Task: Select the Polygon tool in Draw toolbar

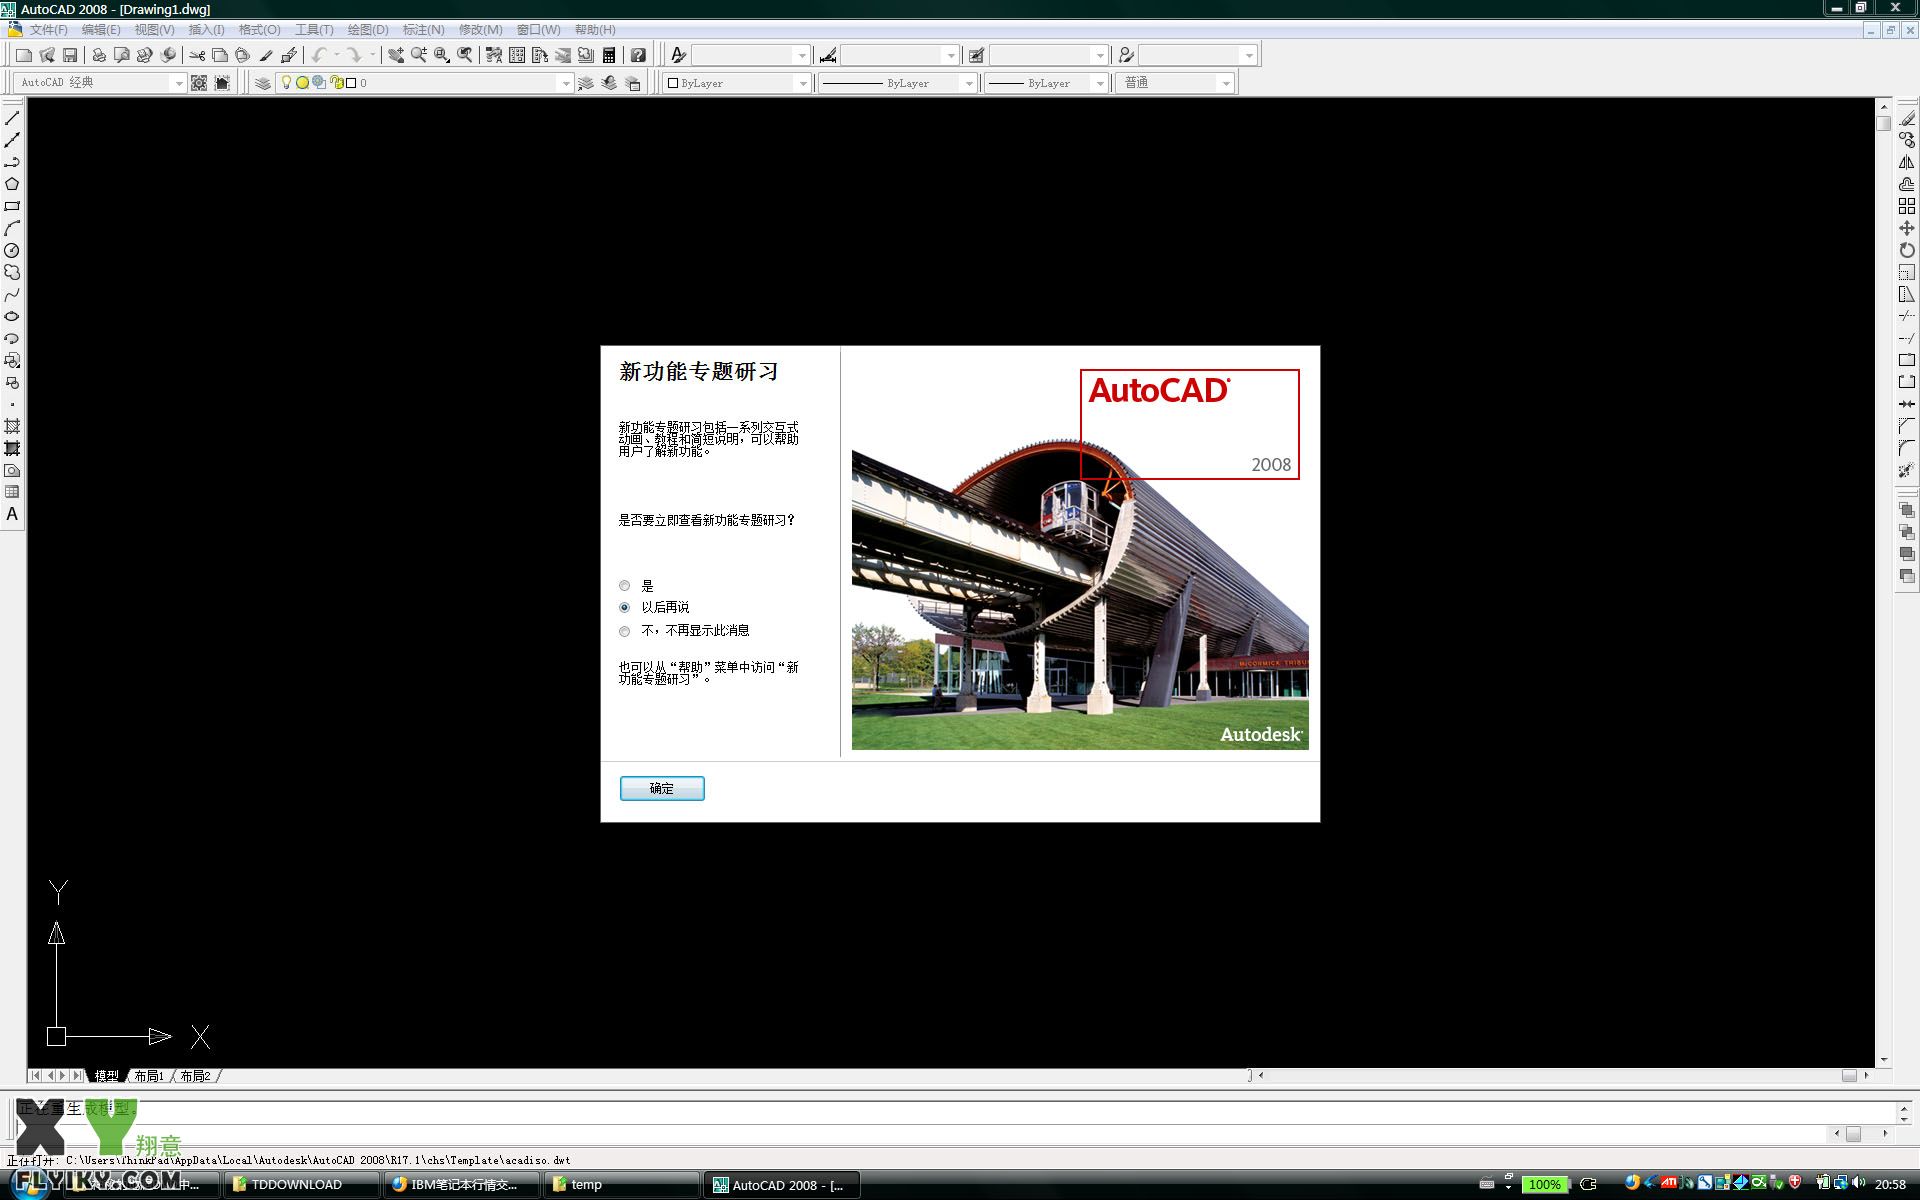Action: point(12,184)
